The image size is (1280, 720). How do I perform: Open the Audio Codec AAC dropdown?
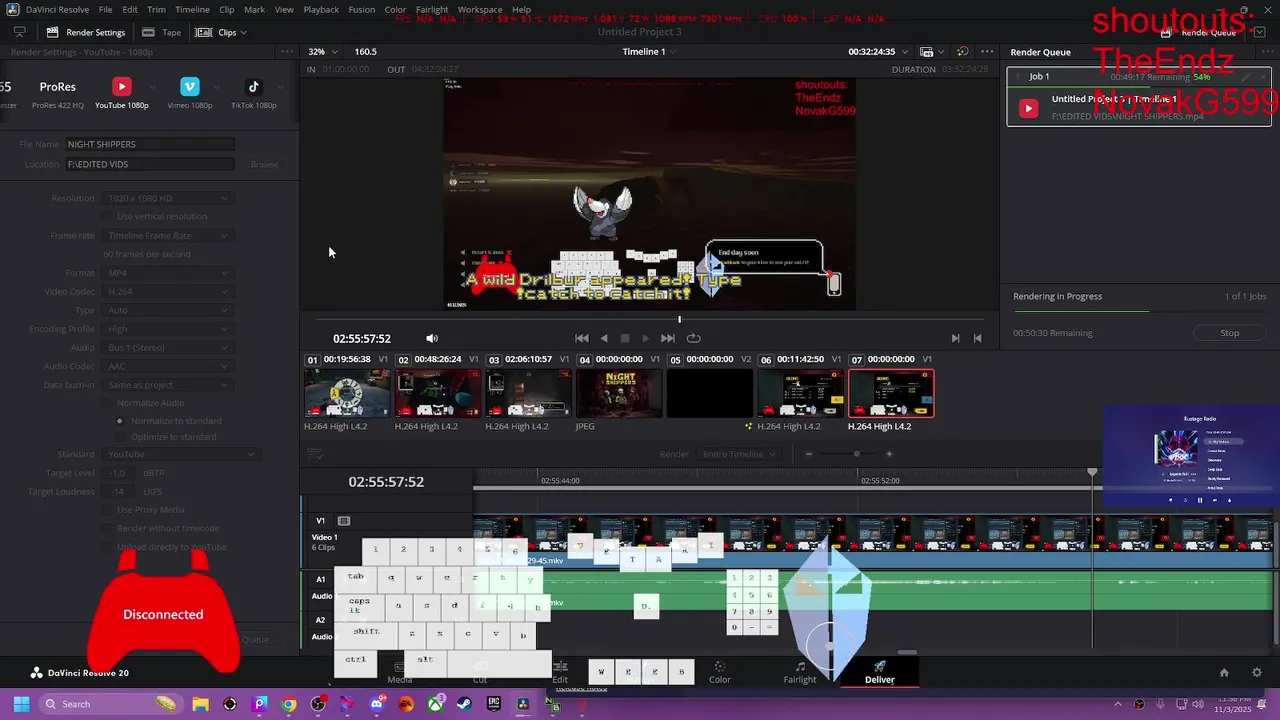tap(167, 366)
